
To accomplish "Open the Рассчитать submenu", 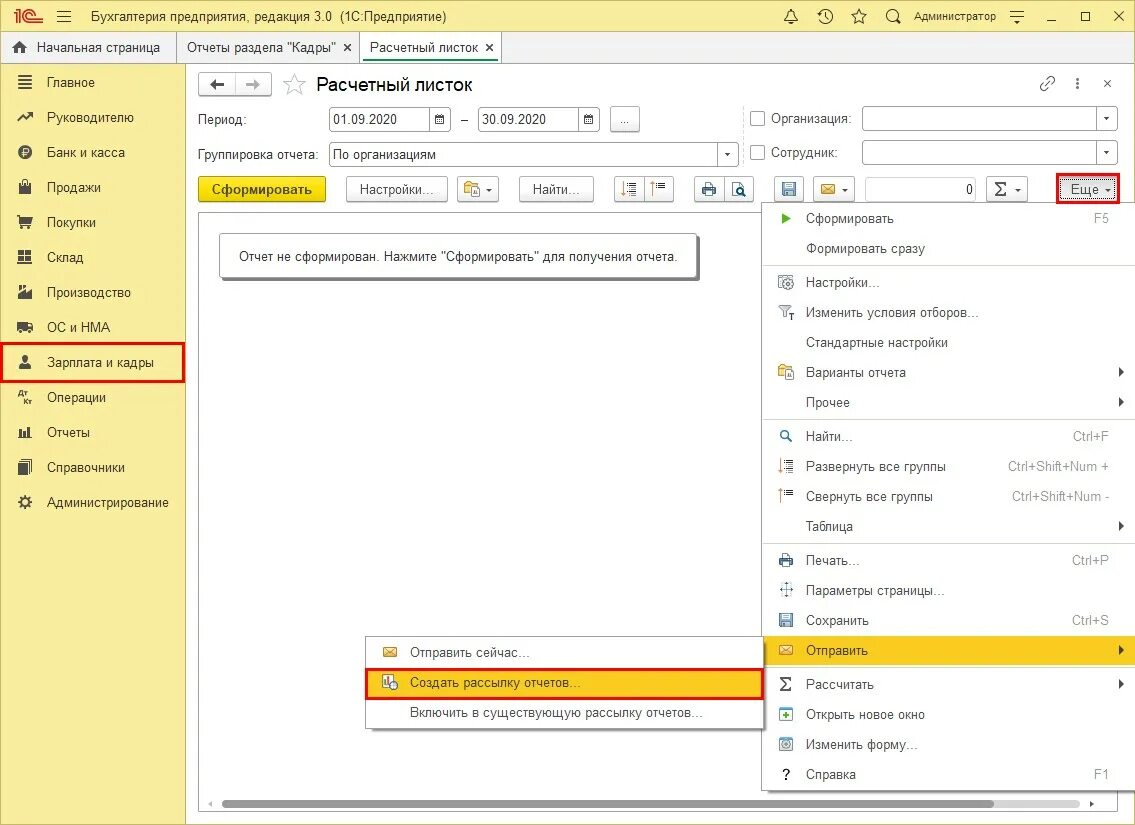I will [x=948, y=684].
